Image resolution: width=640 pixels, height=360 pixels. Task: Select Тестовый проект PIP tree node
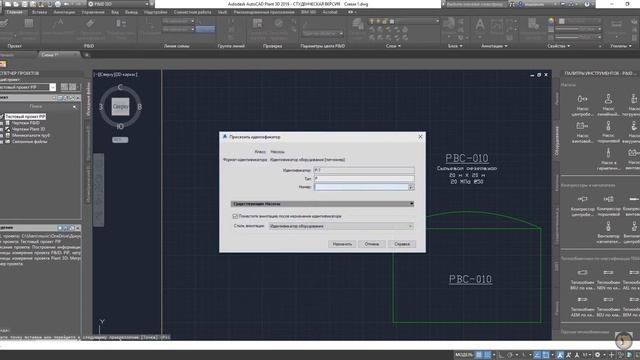coord(25,117)
